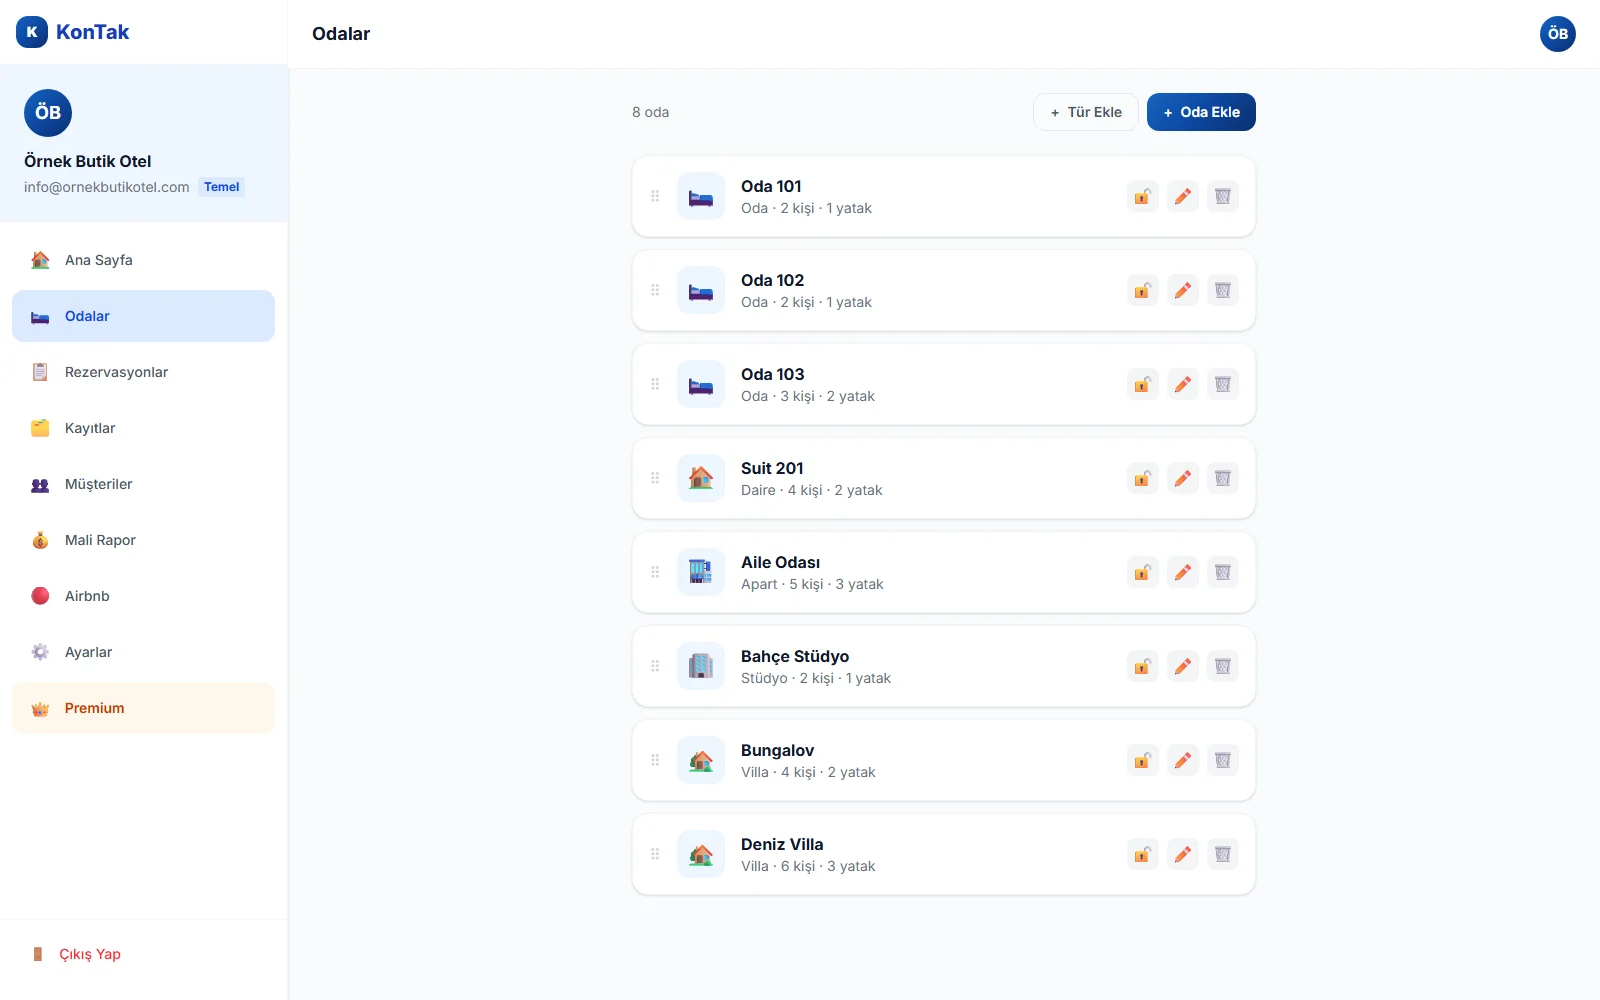The image size is (1600, 1000).
Task: Click the Tür Ekle button
Action: 1086,112
